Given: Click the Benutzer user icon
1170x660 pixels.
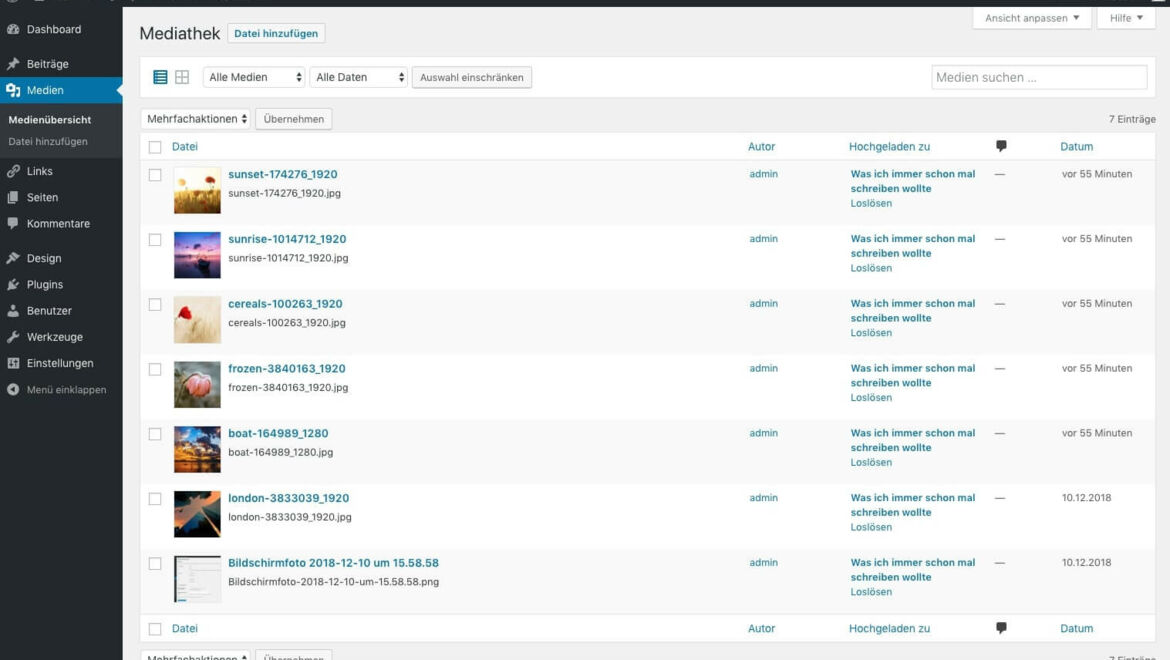Looking at the screenshot, I should pyautogui.click(x=13, y=311).
